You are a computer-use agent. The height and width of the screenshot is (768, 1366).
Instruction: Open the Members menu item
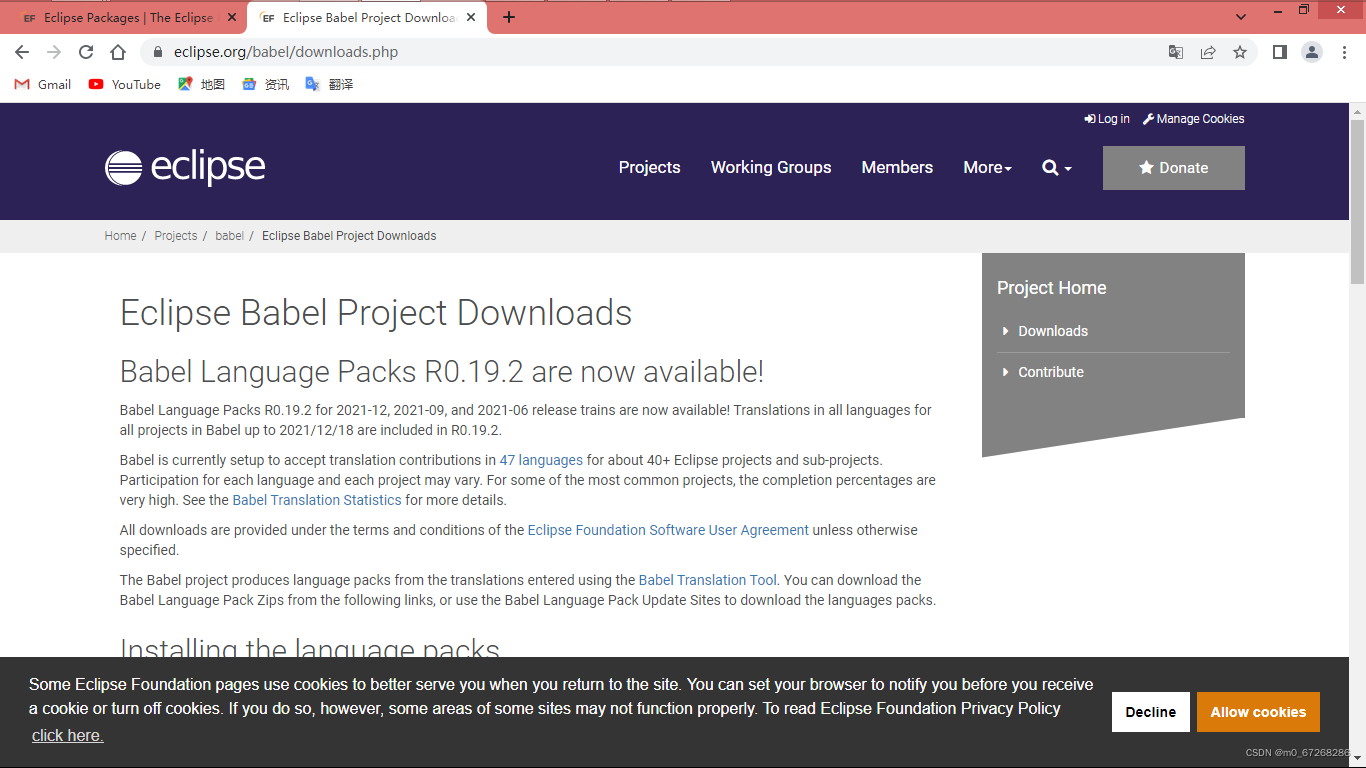pyautogui.click(x=897, y=168)
